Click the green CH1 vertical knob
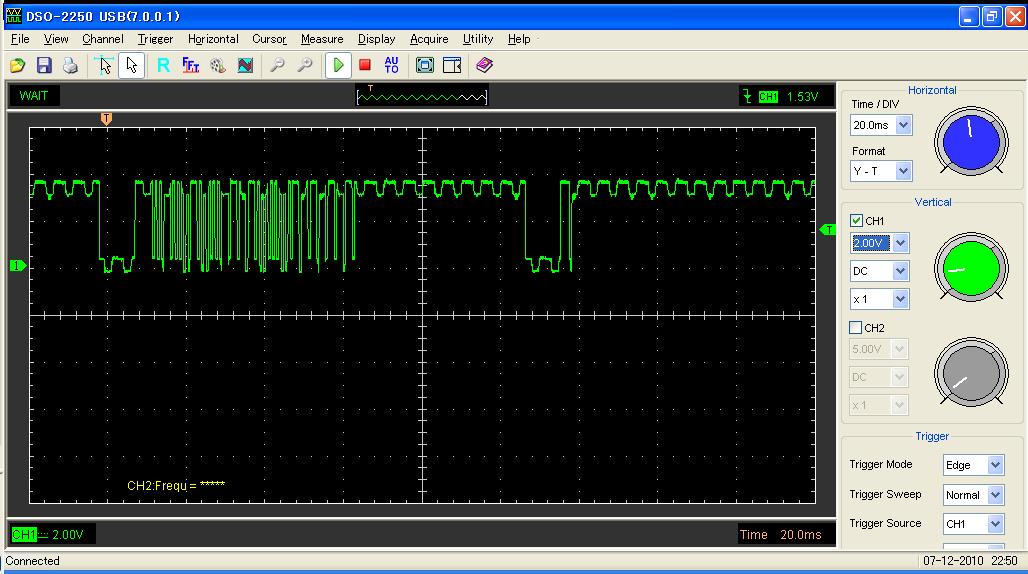The width and height of the screenshot is (1028, 574). click(969, 267)
